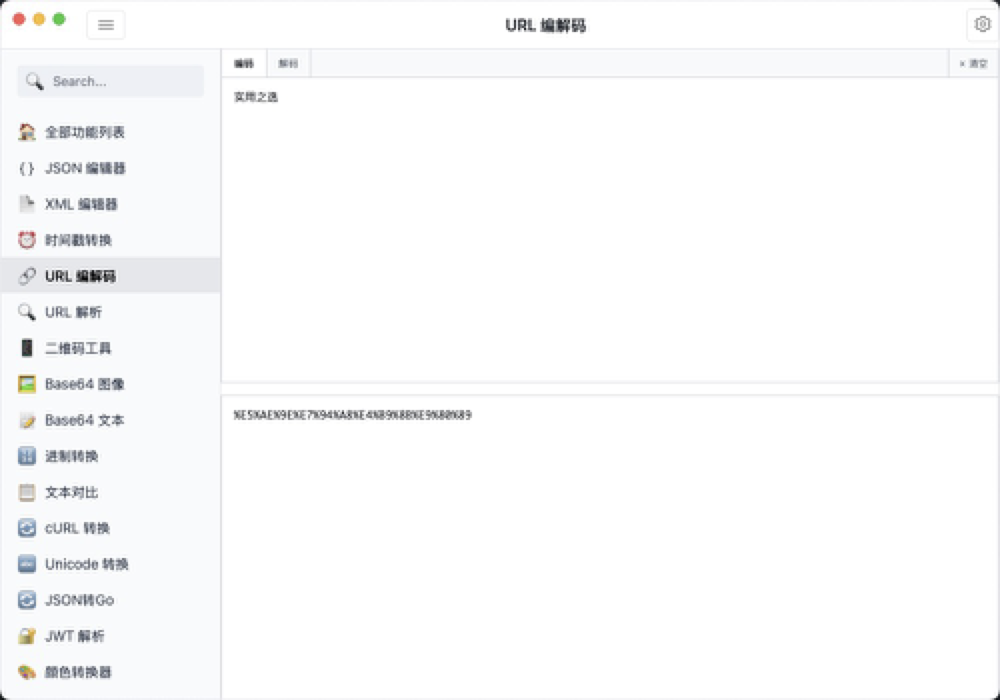
Task: Open the 二维码工具 QR code icon
Action: (x=28, y=348)
